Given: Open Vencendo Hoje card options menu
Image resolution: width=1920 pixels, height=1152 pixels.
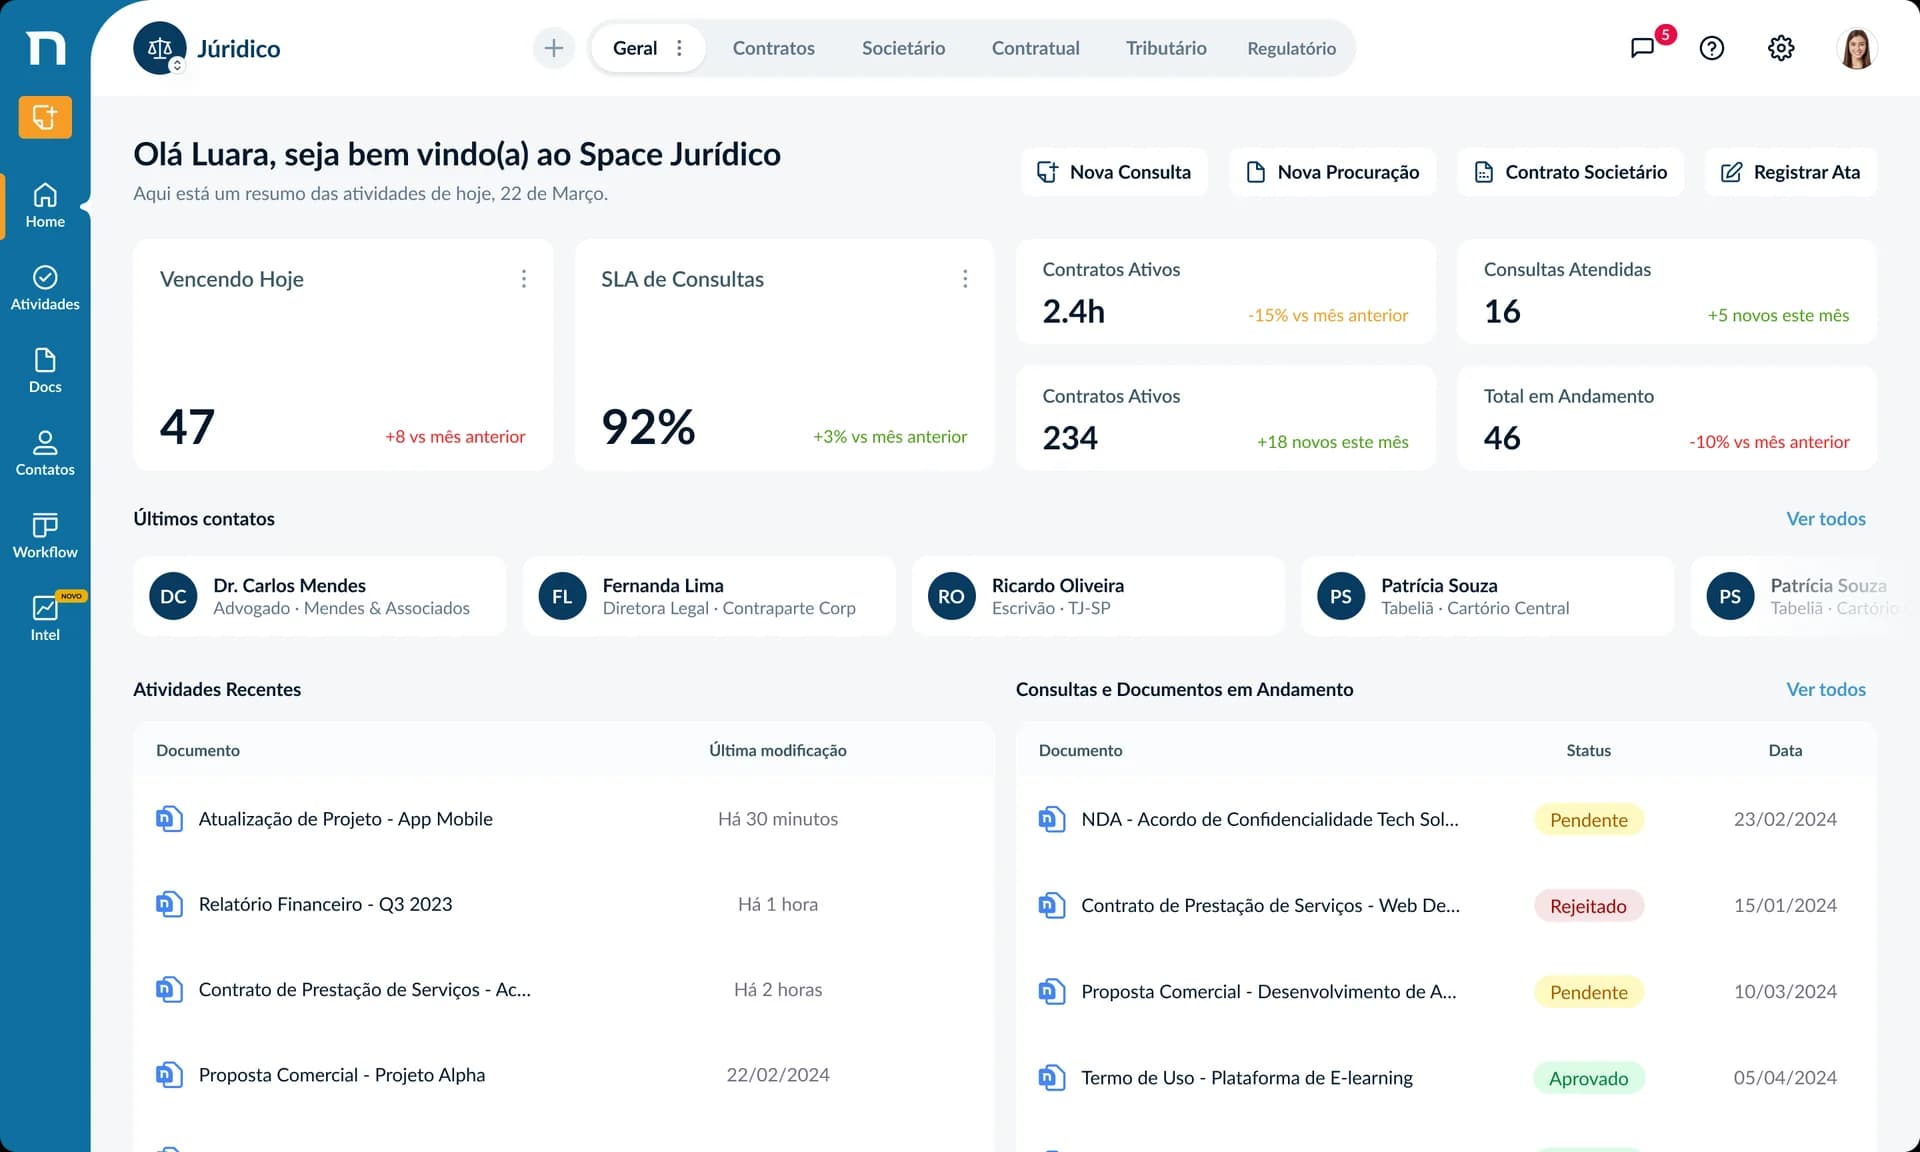Looking at the screenshot, I should (524, 279).
